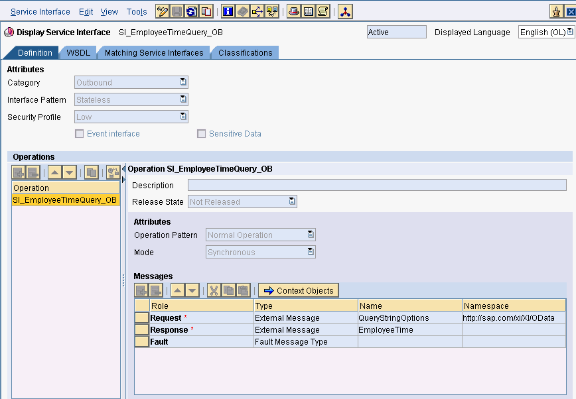Click the greyed-out Save disk icon
The image size is (576, 399).
(x=177, y=11)
